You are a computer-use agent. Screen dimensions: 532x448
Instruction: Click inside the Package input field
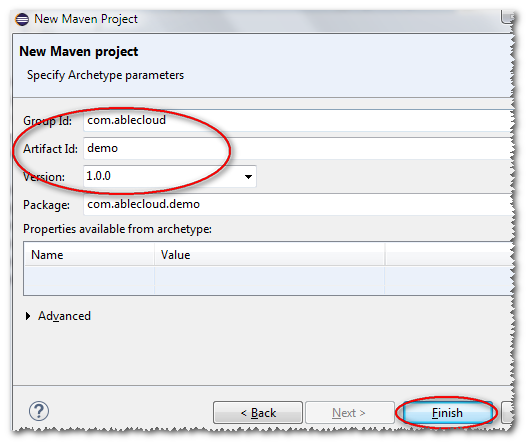[x=297, y=205]
